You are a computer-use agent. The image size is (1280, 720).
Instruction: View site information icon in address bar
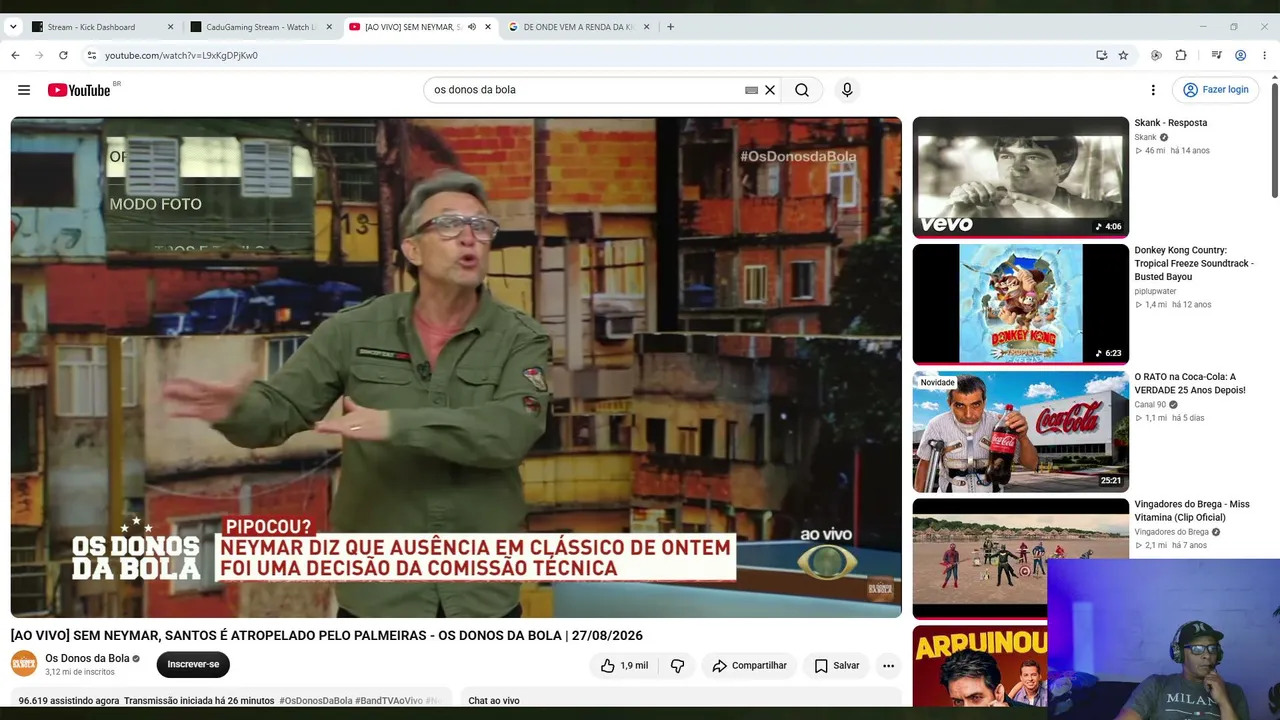tap(91, 55)
